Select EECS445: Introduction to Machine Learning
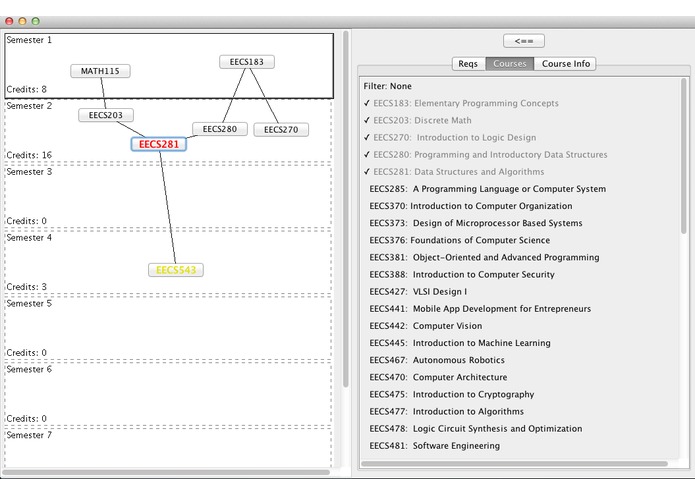Image resolution: width=695 pixels, height=494 pixels. 460,343
